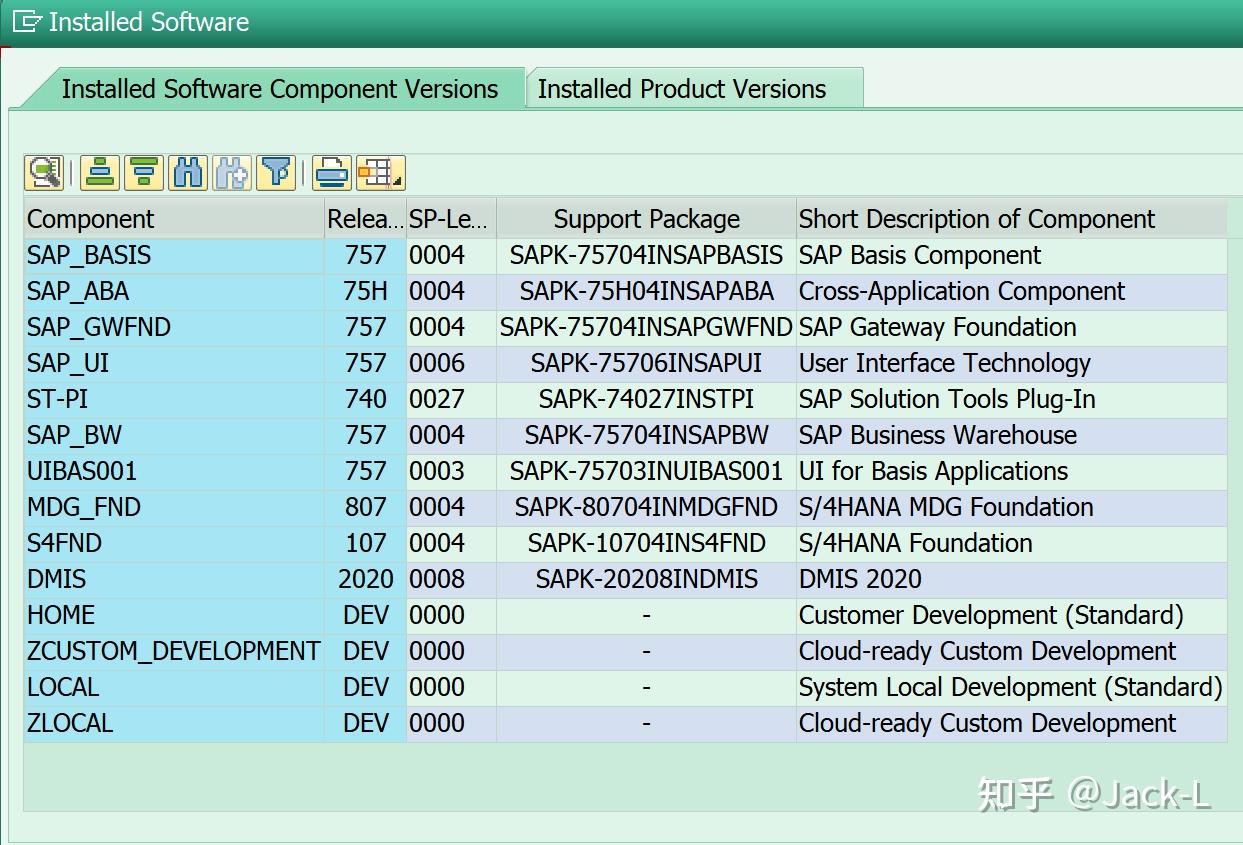
Task: Click the Support Package column header
Action: 646,219
